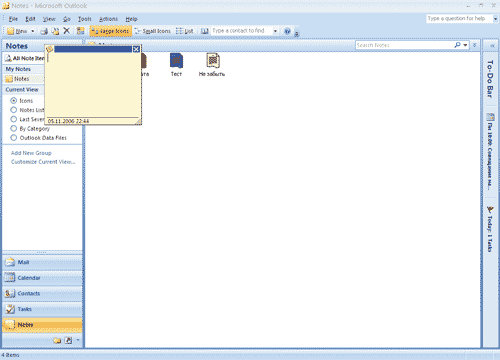Open the Tools menu
Image resolution: width=500 pixels, height=360 pixels.
pos(85,19)
